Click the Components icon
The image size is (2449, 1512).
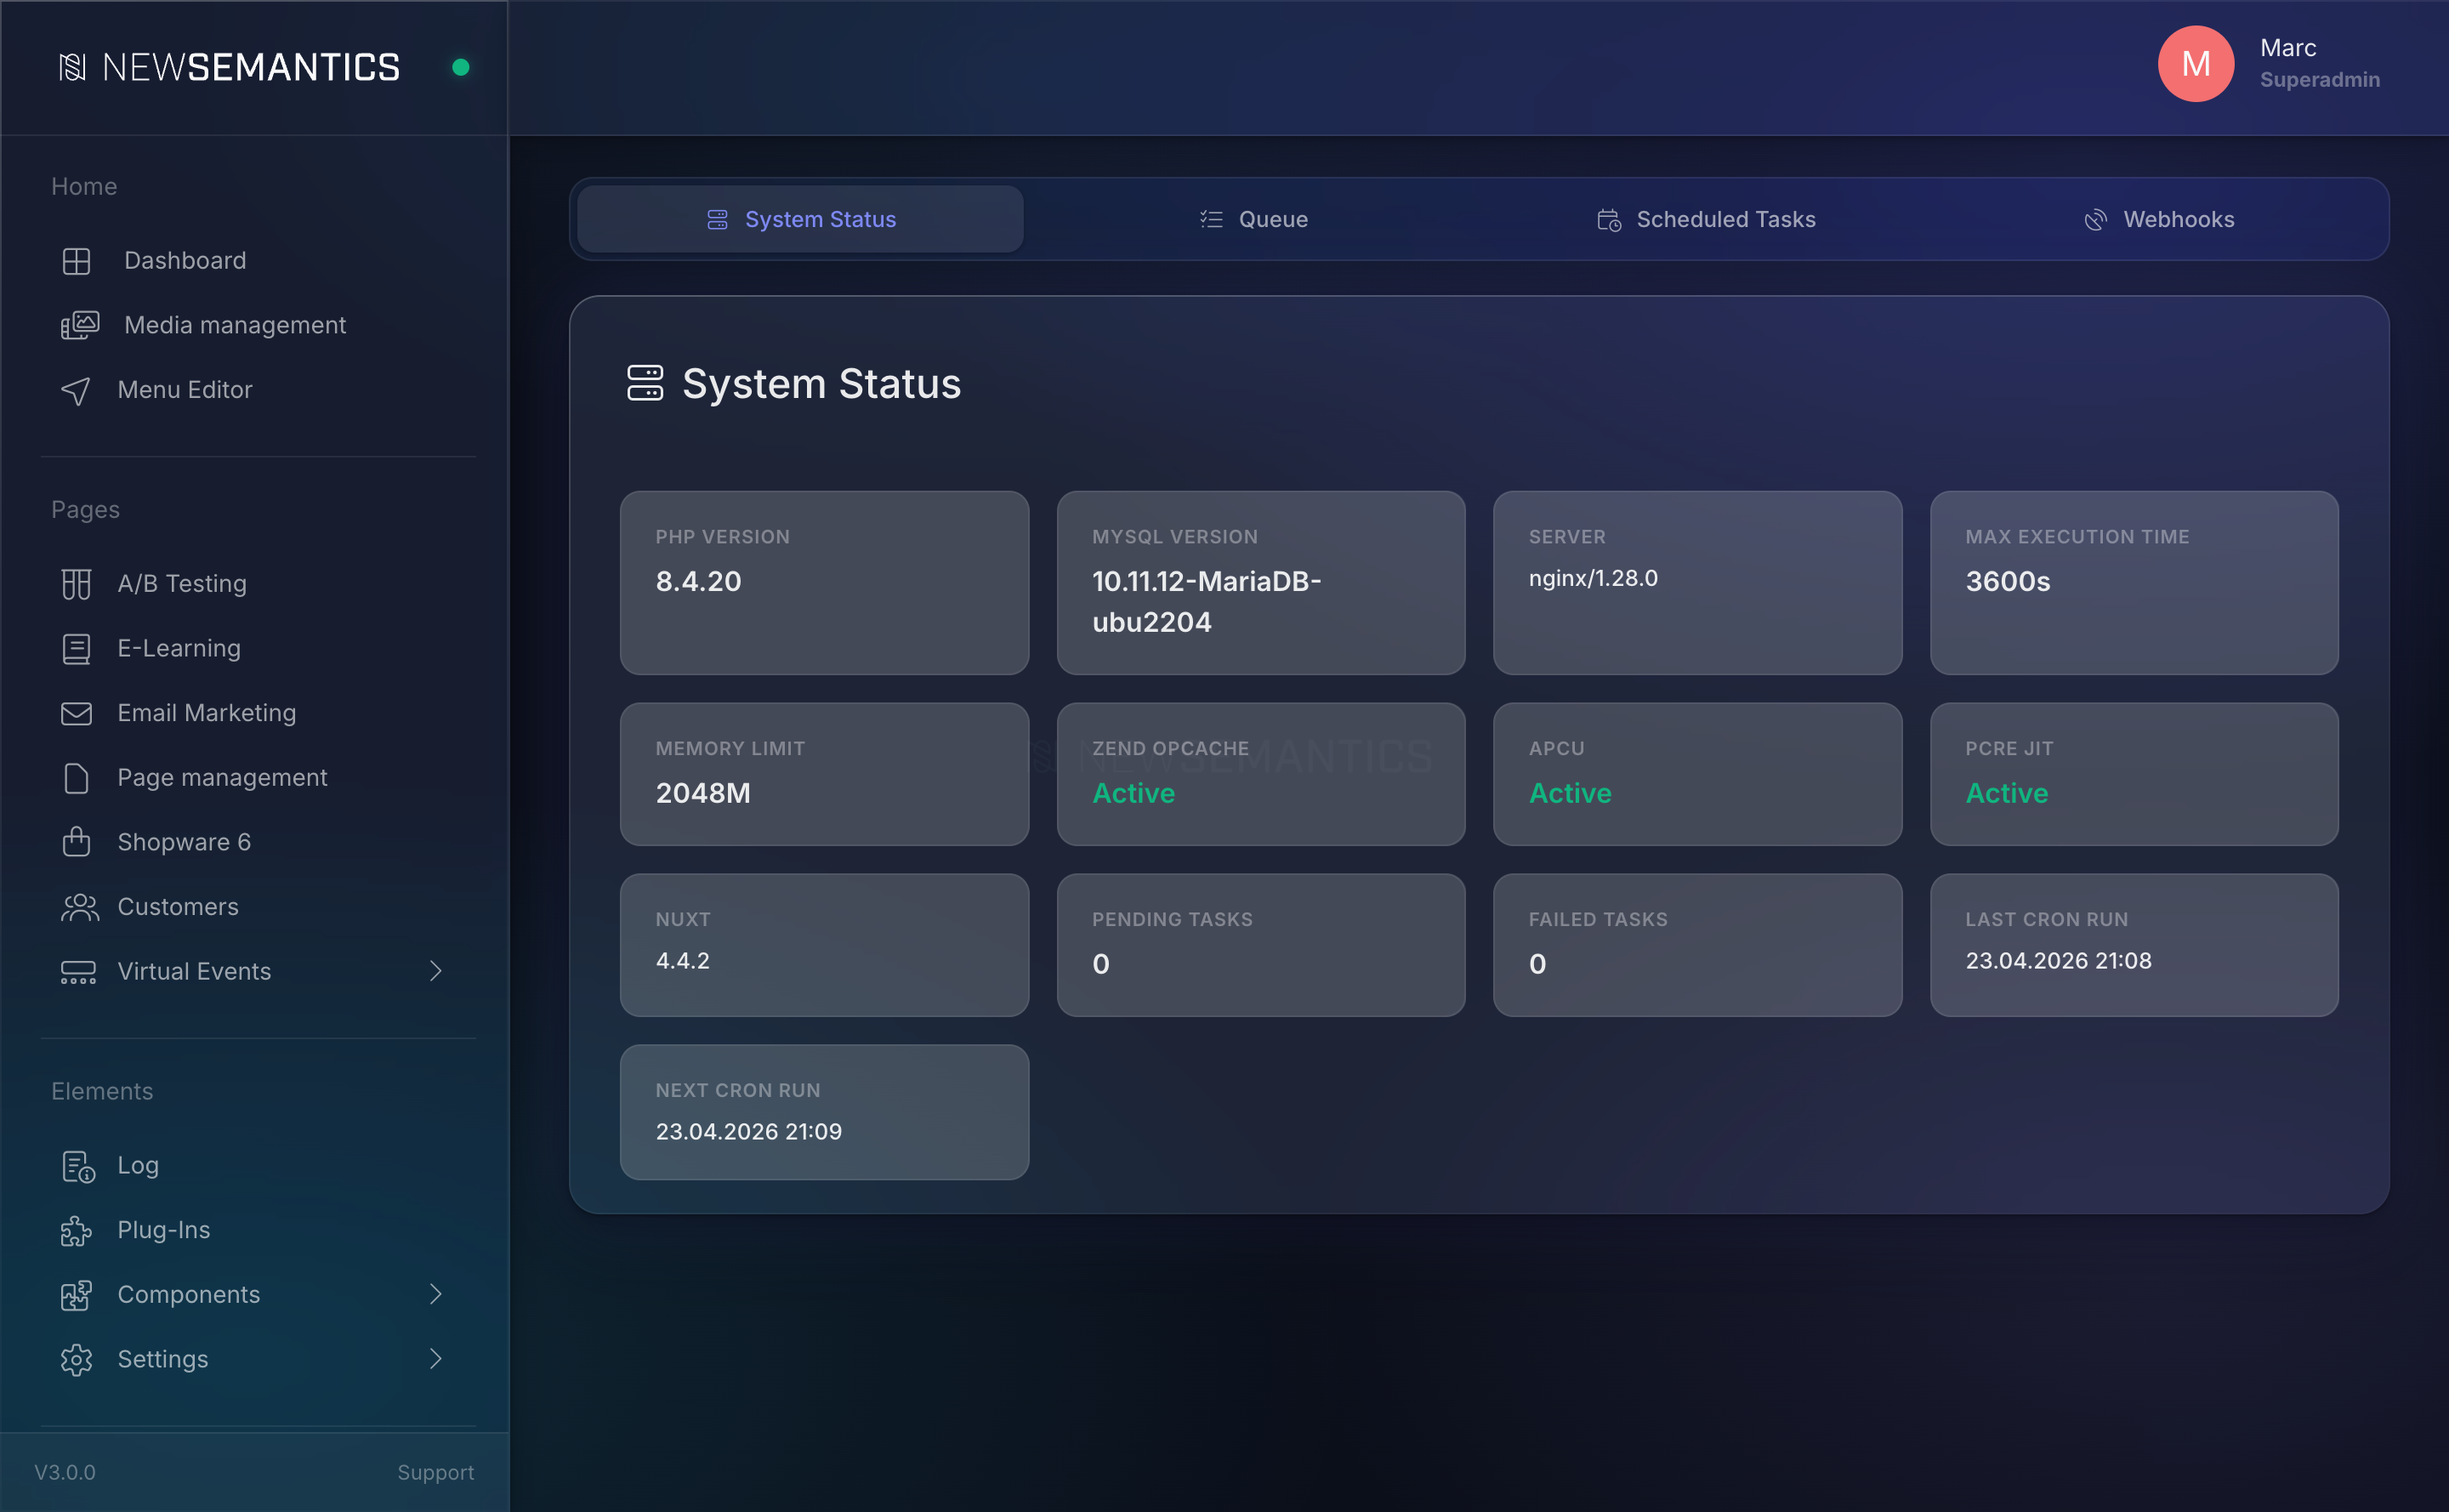coord(76,1295)
